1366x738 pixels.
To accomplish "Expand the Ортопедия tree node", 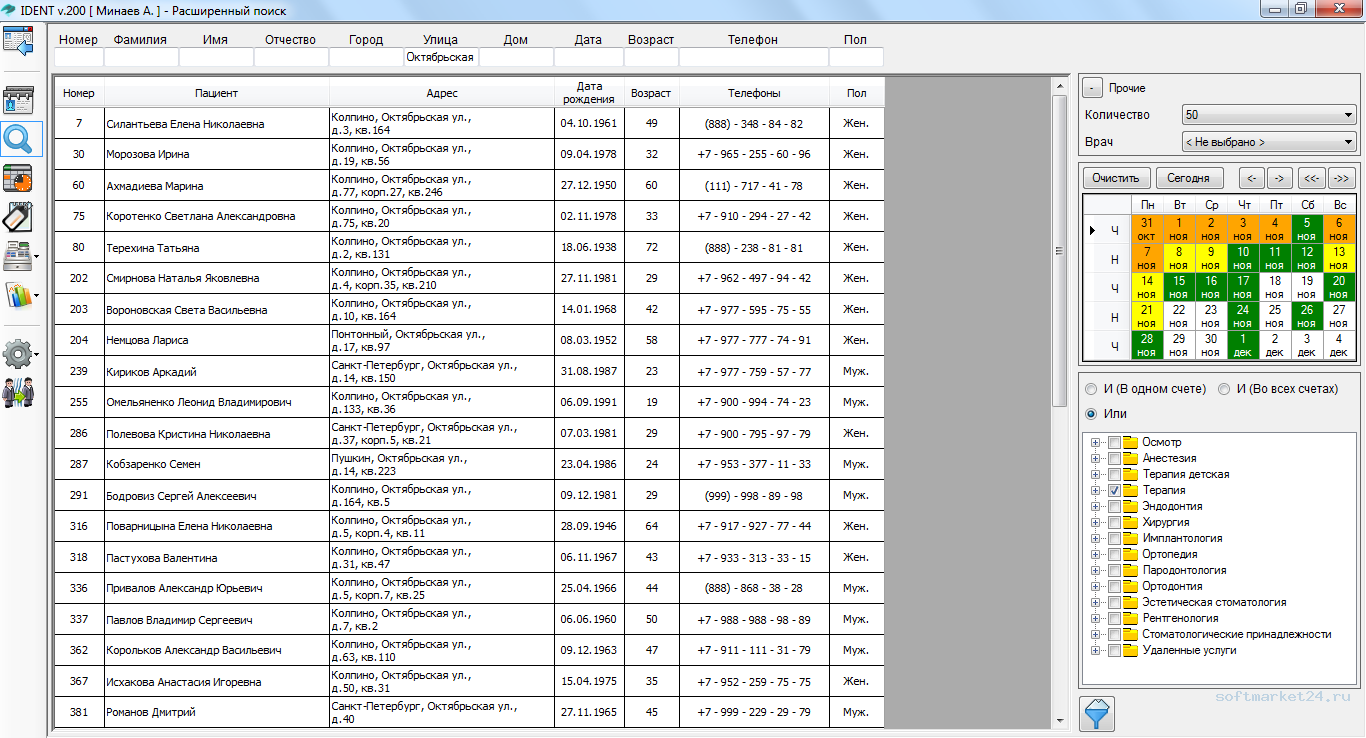I will tap(1096, 554).
